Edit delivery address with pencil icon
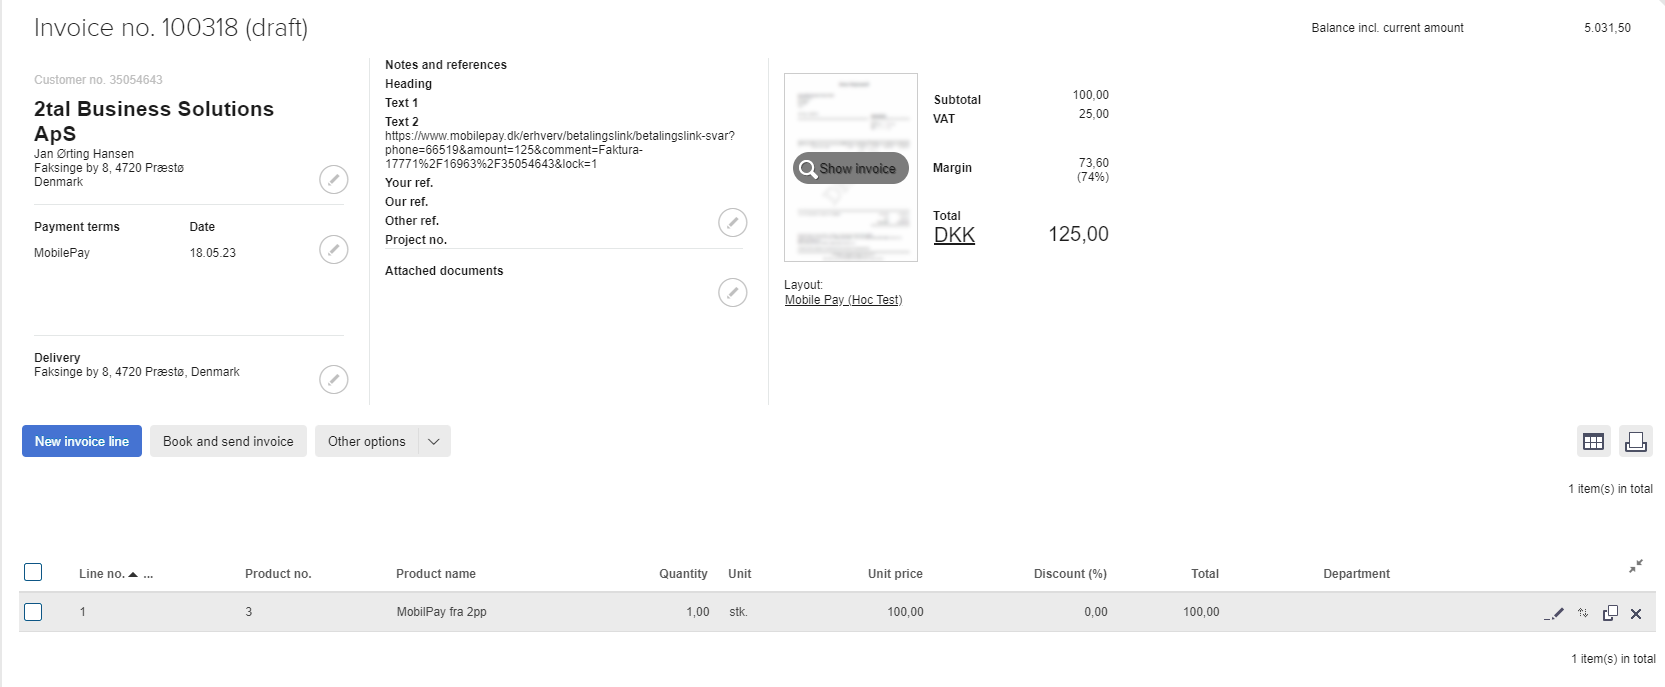This screenshot has width=1665, height=687. 333,380
